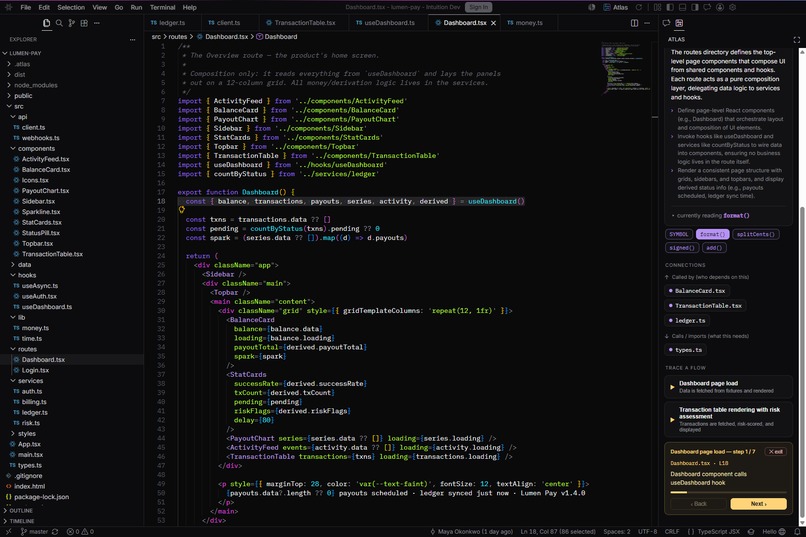Open the Search view icon

click(x=59, y=23)
